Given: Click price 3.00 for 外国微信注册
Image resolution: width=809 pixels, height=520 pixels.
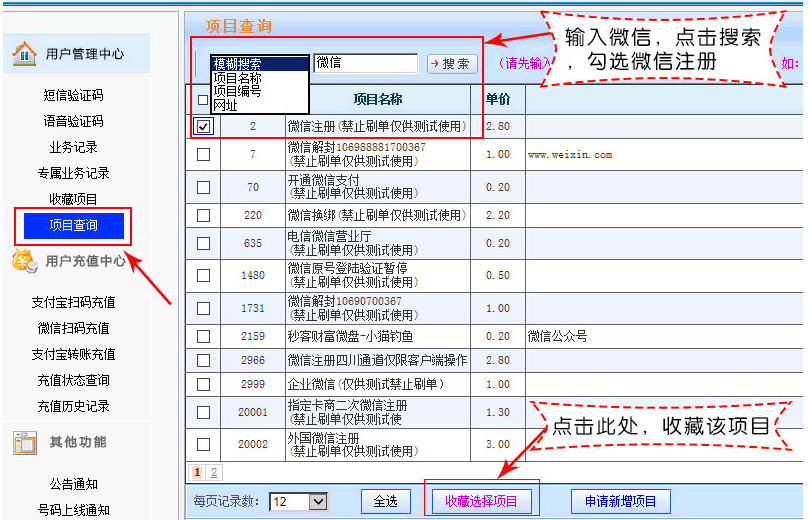Looking at the screenshot, I should (498, 444).
